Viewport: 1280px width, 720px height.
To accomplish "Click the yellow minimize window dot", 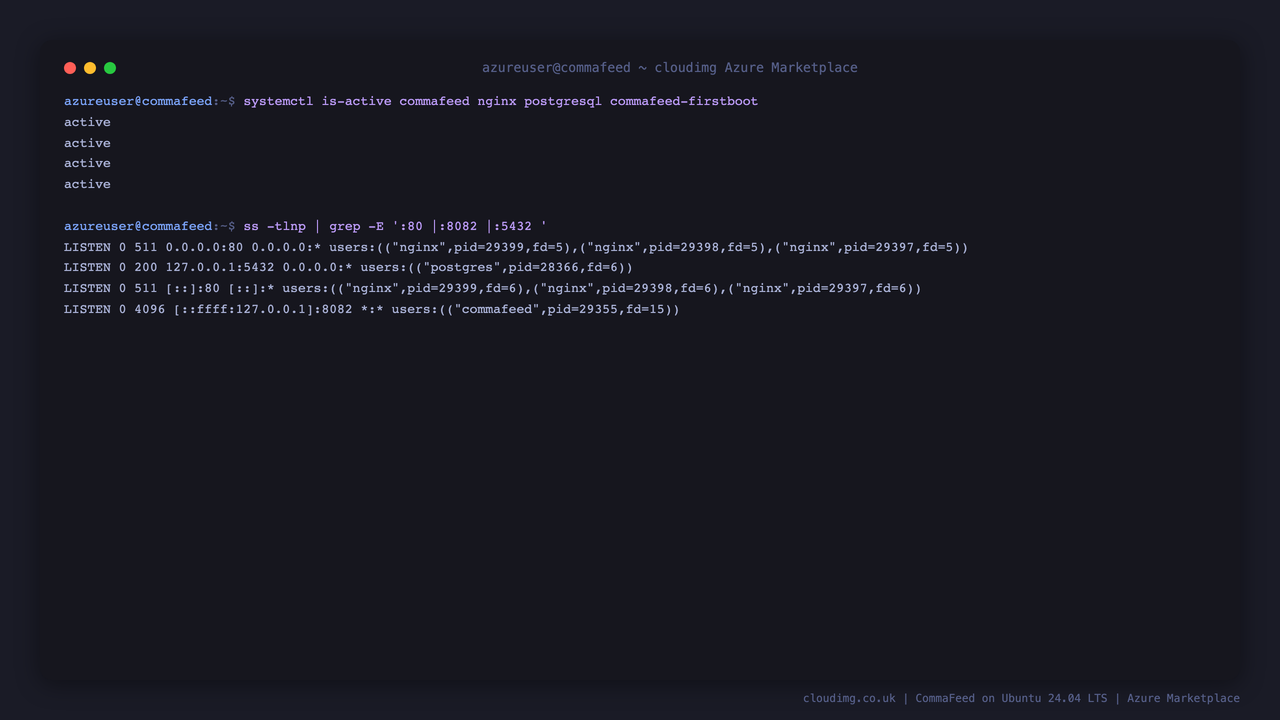I will coord(90,68).
